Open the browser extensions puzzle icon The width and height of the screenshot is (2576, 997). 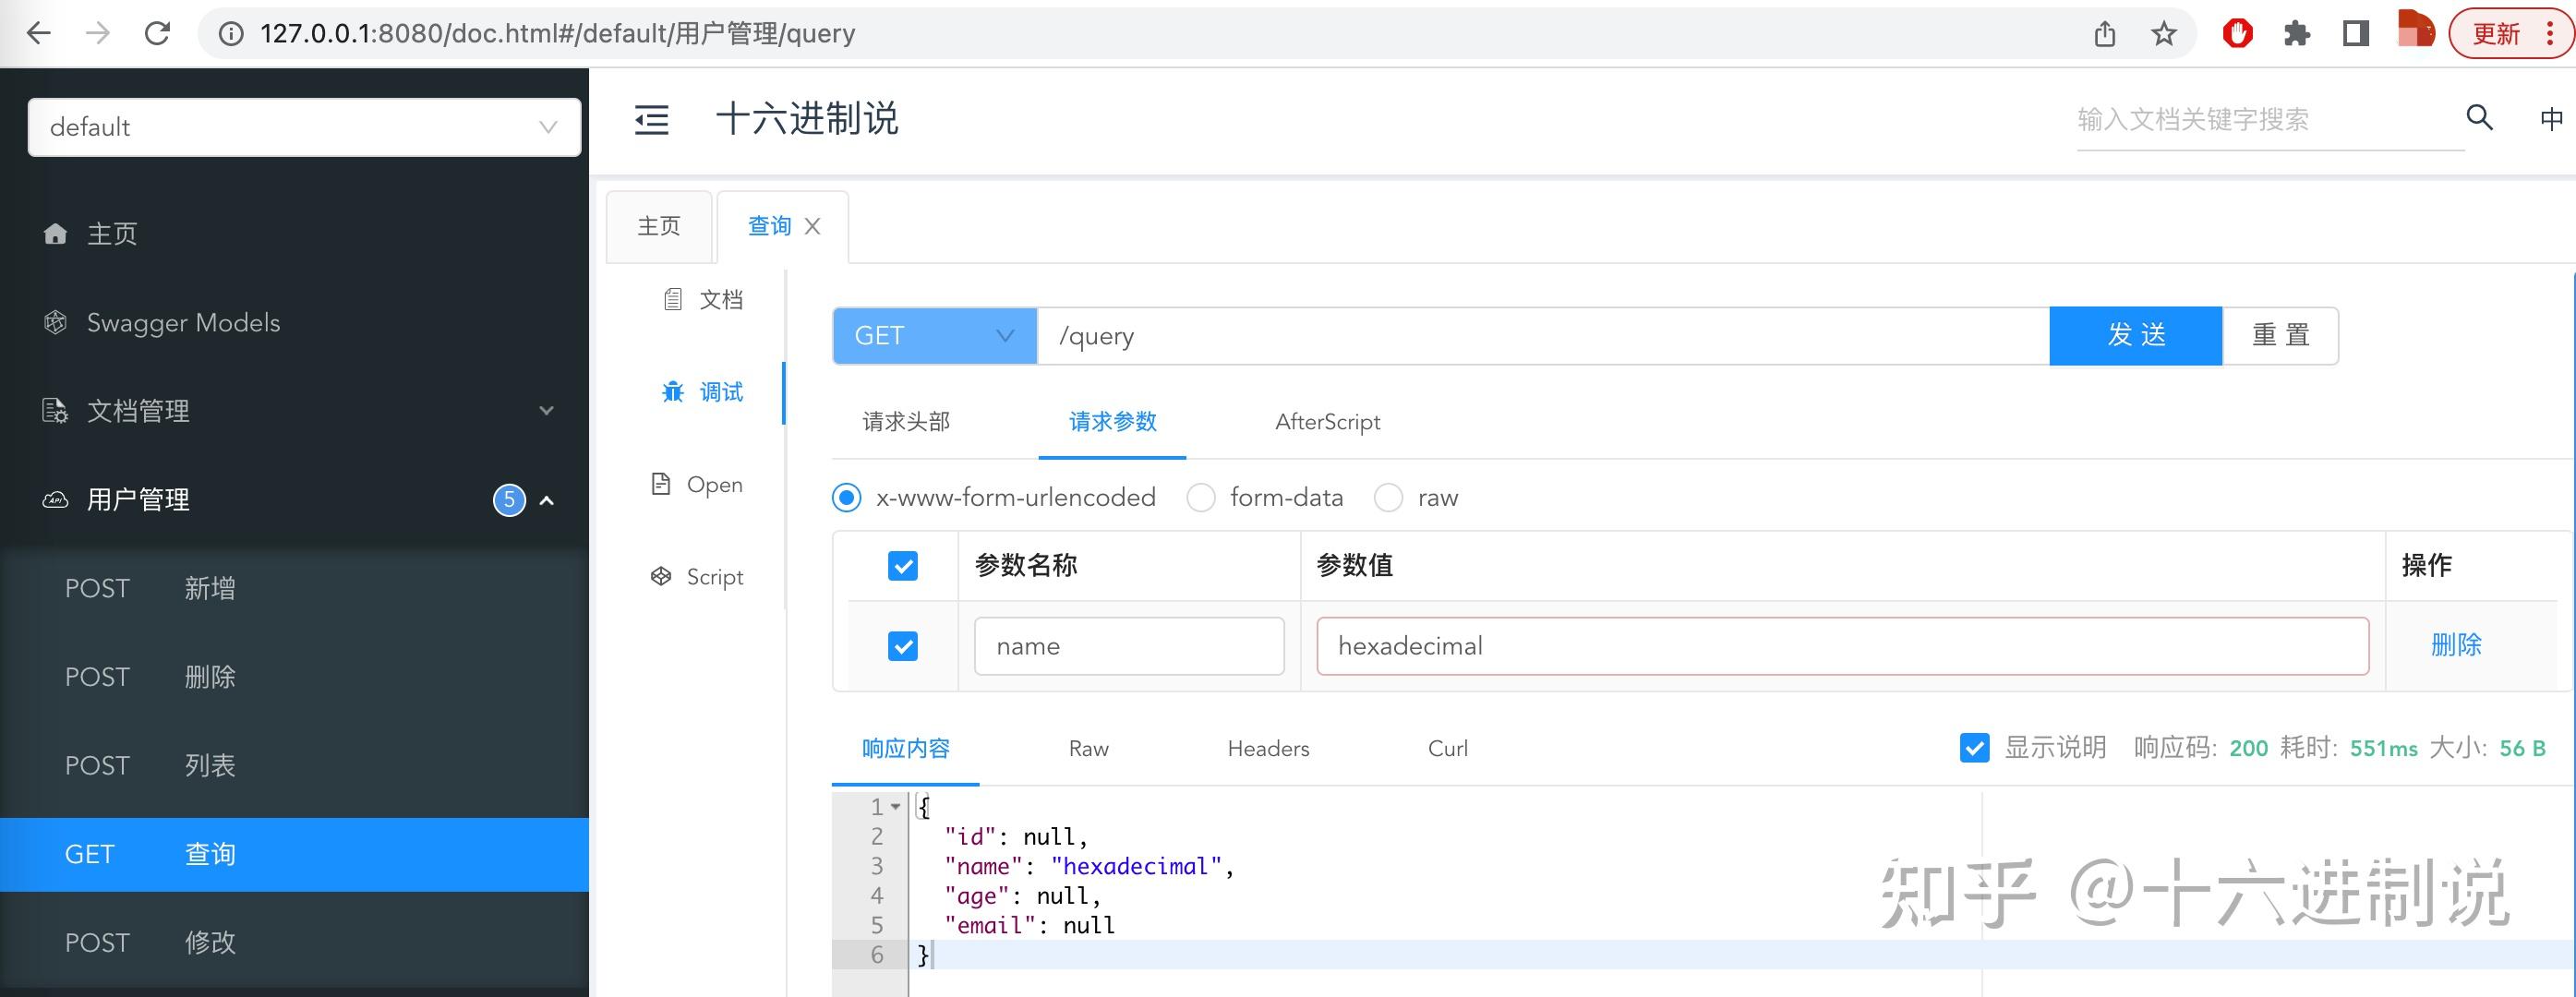click(x=2297, y=34)
